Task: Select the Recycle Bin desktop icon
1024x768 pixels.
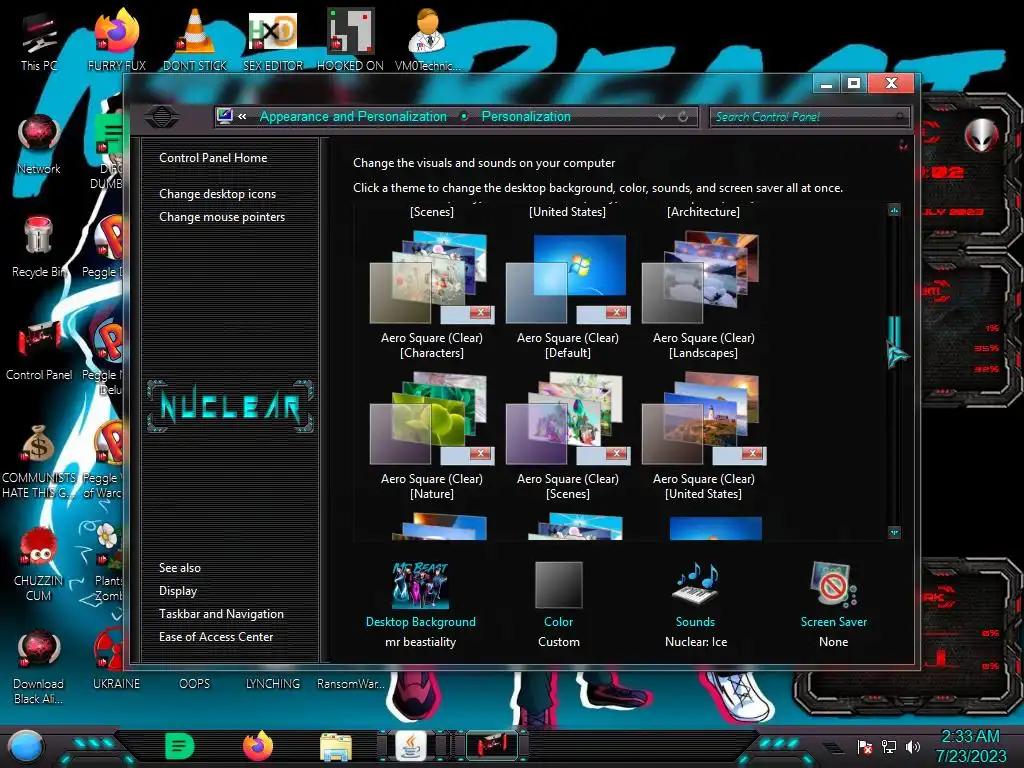Action: tap(39, 248)
